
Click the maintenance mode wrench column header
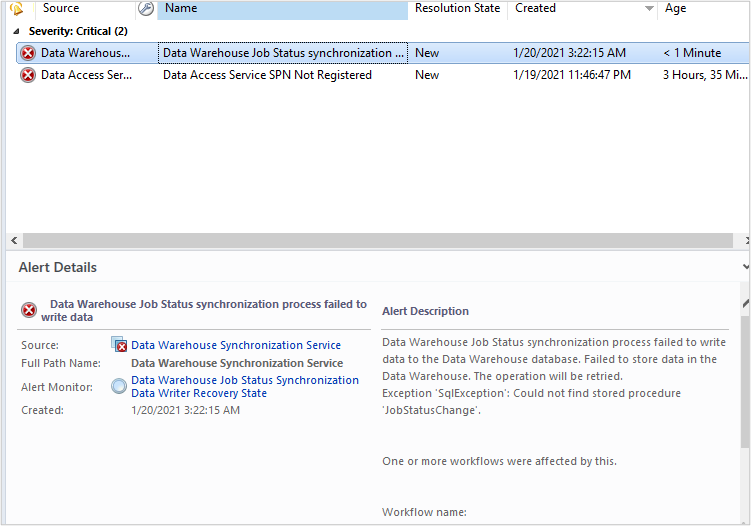point(146,8)
